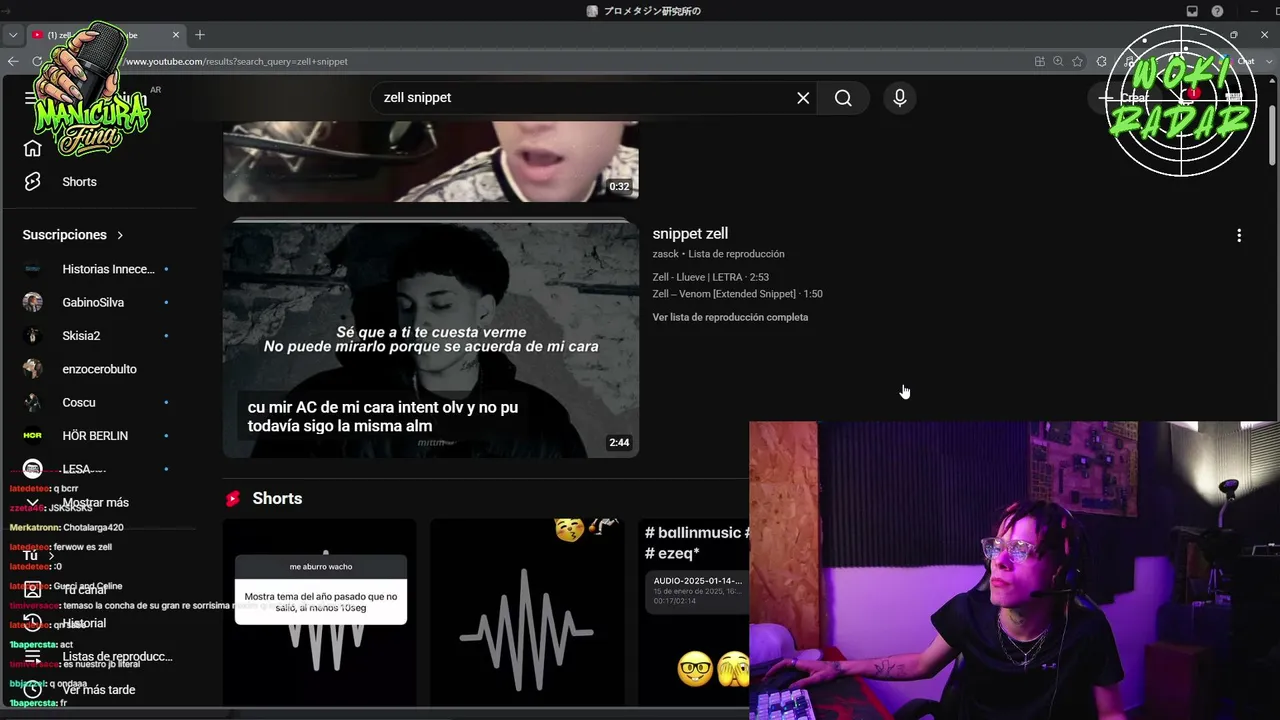Click the GabinoSilva channel avatar
This screenshot has width=1280, height=720.
[x=32, y=302]
